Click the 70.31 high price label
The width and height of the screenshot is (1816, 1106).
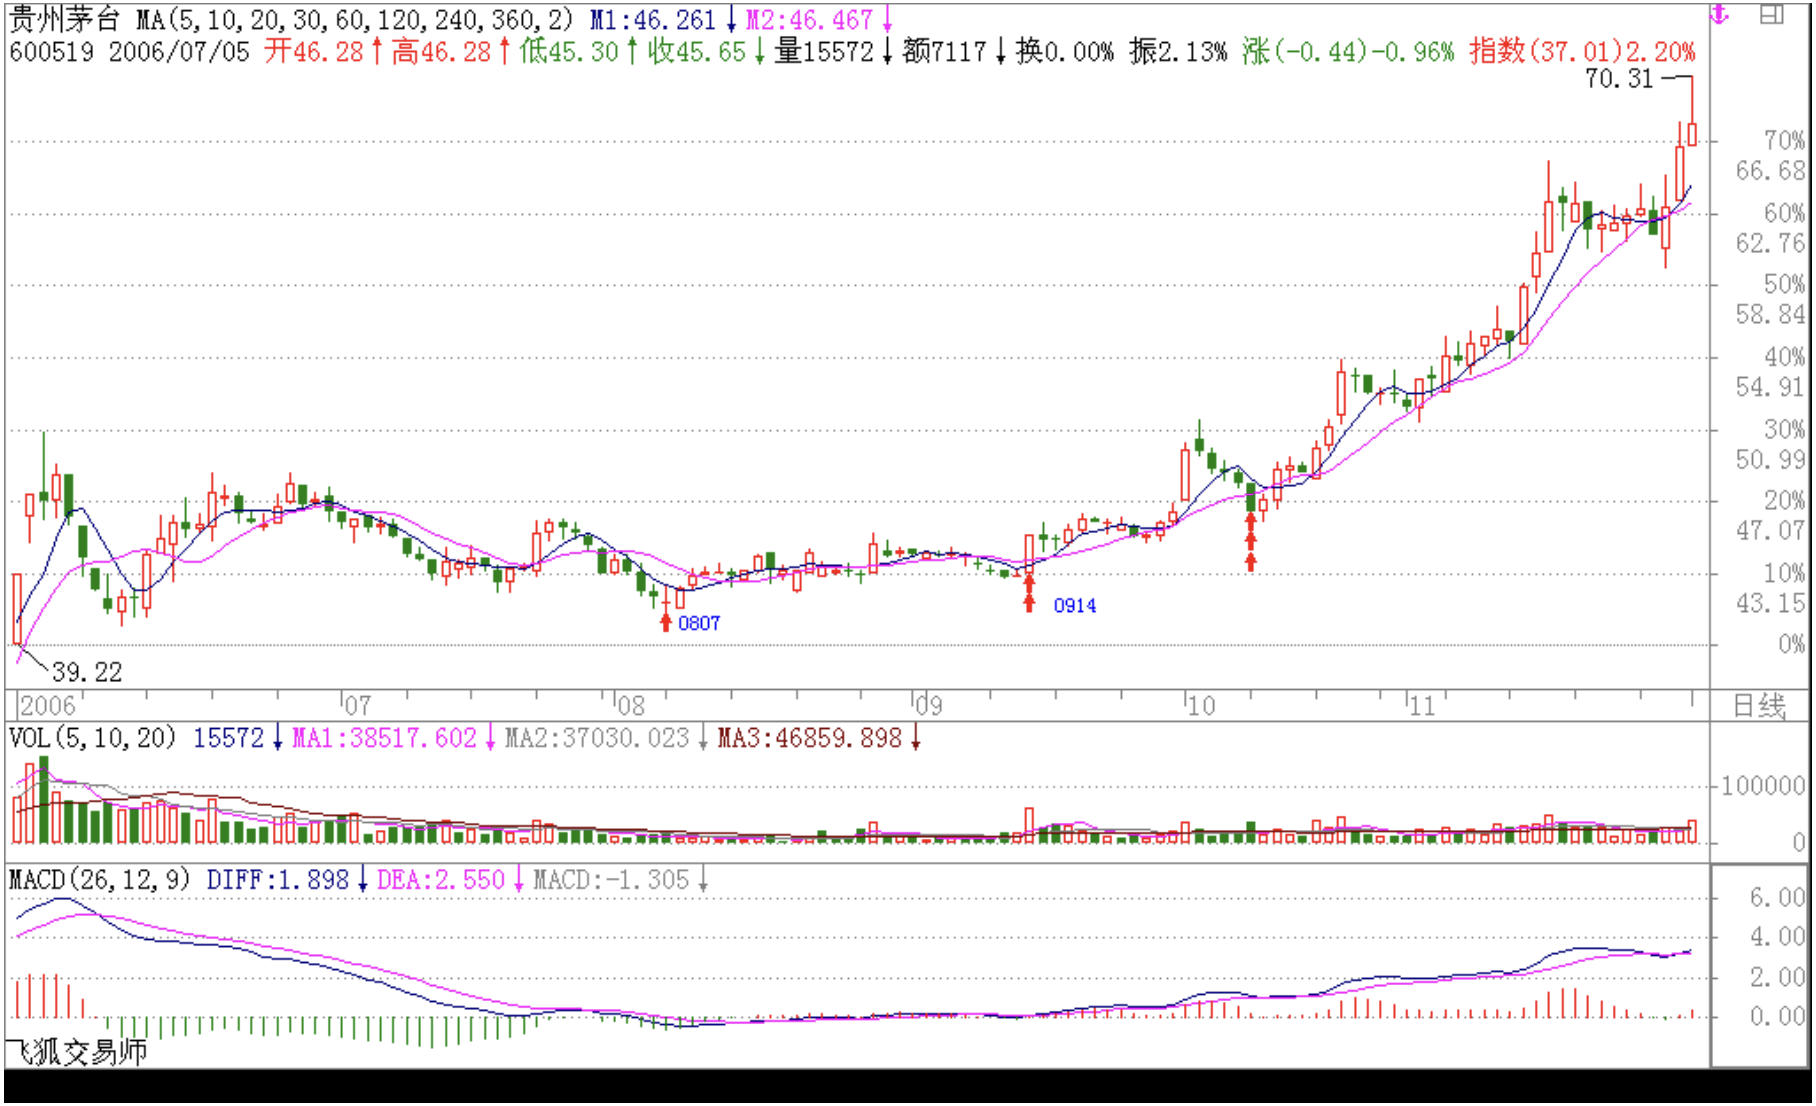pos(1619,79)
